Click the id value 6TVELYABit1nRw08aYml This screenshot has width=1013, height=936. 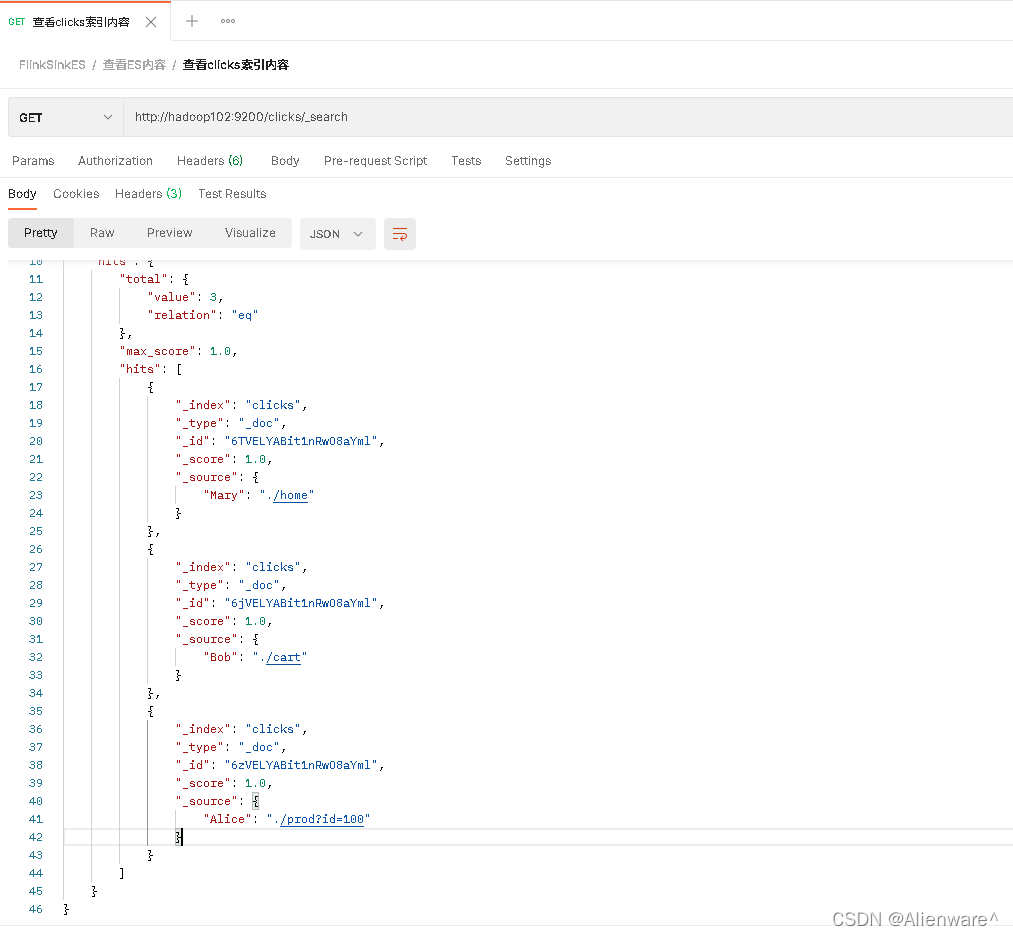[x=301, y=441]
